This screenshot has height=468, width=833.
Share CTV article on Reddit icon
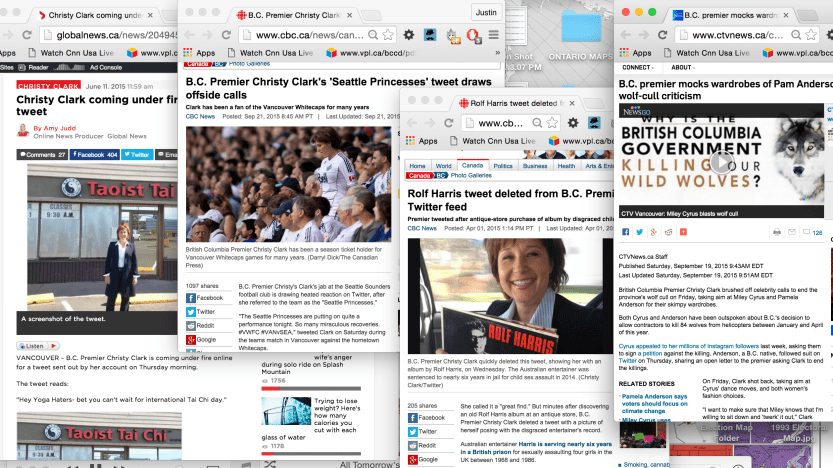pyautogui.click(x=668, y=232)
